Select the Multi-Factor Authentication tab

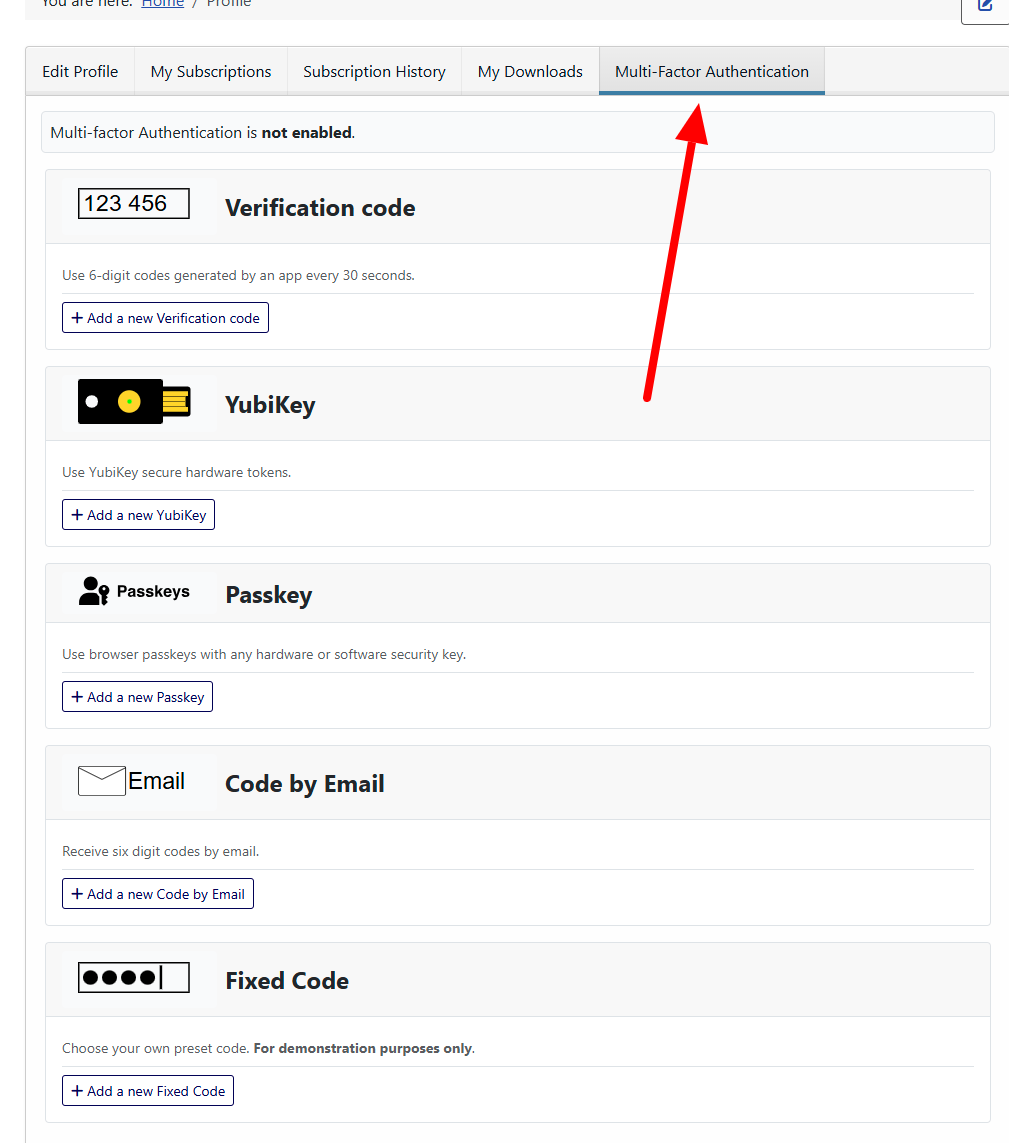click(712, 71)
